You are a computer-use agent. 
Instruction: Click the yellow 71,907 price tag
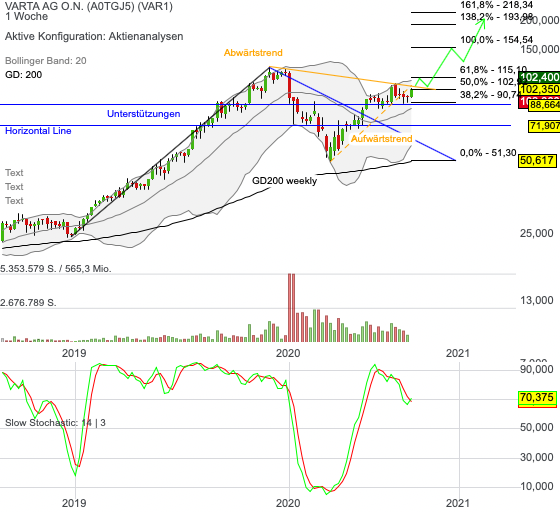[x=544, y=126]
